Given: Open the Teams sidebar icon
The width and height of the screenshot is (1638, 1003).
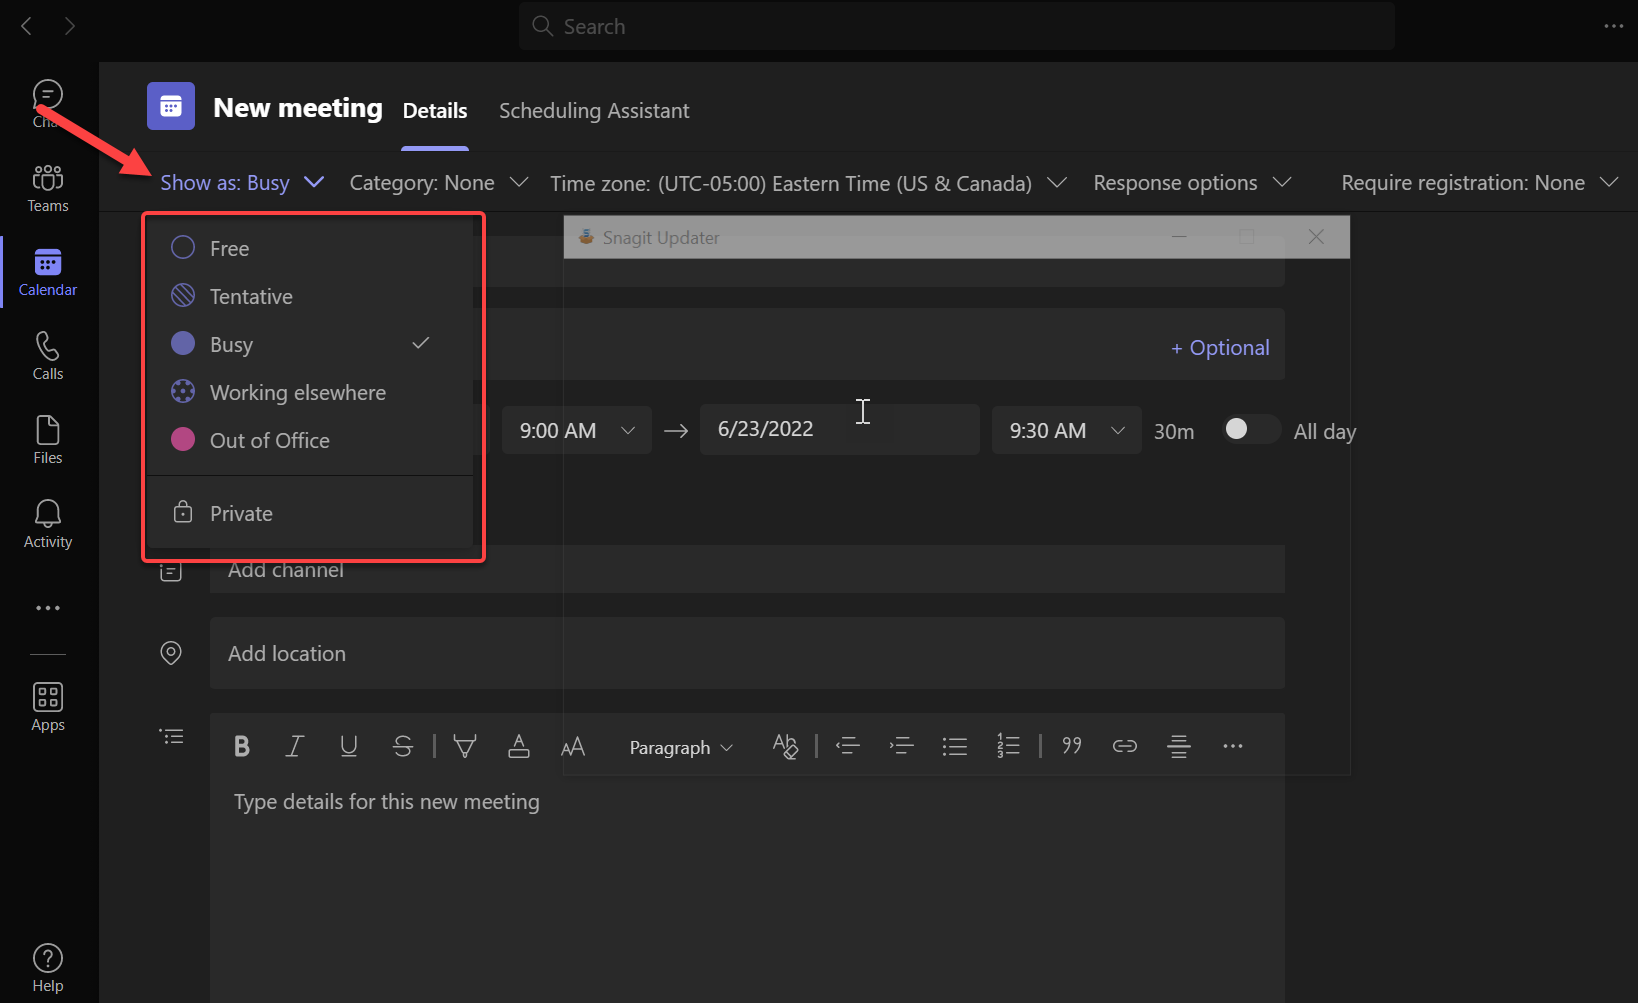Looking at the screenshot, I should (48, 188).
